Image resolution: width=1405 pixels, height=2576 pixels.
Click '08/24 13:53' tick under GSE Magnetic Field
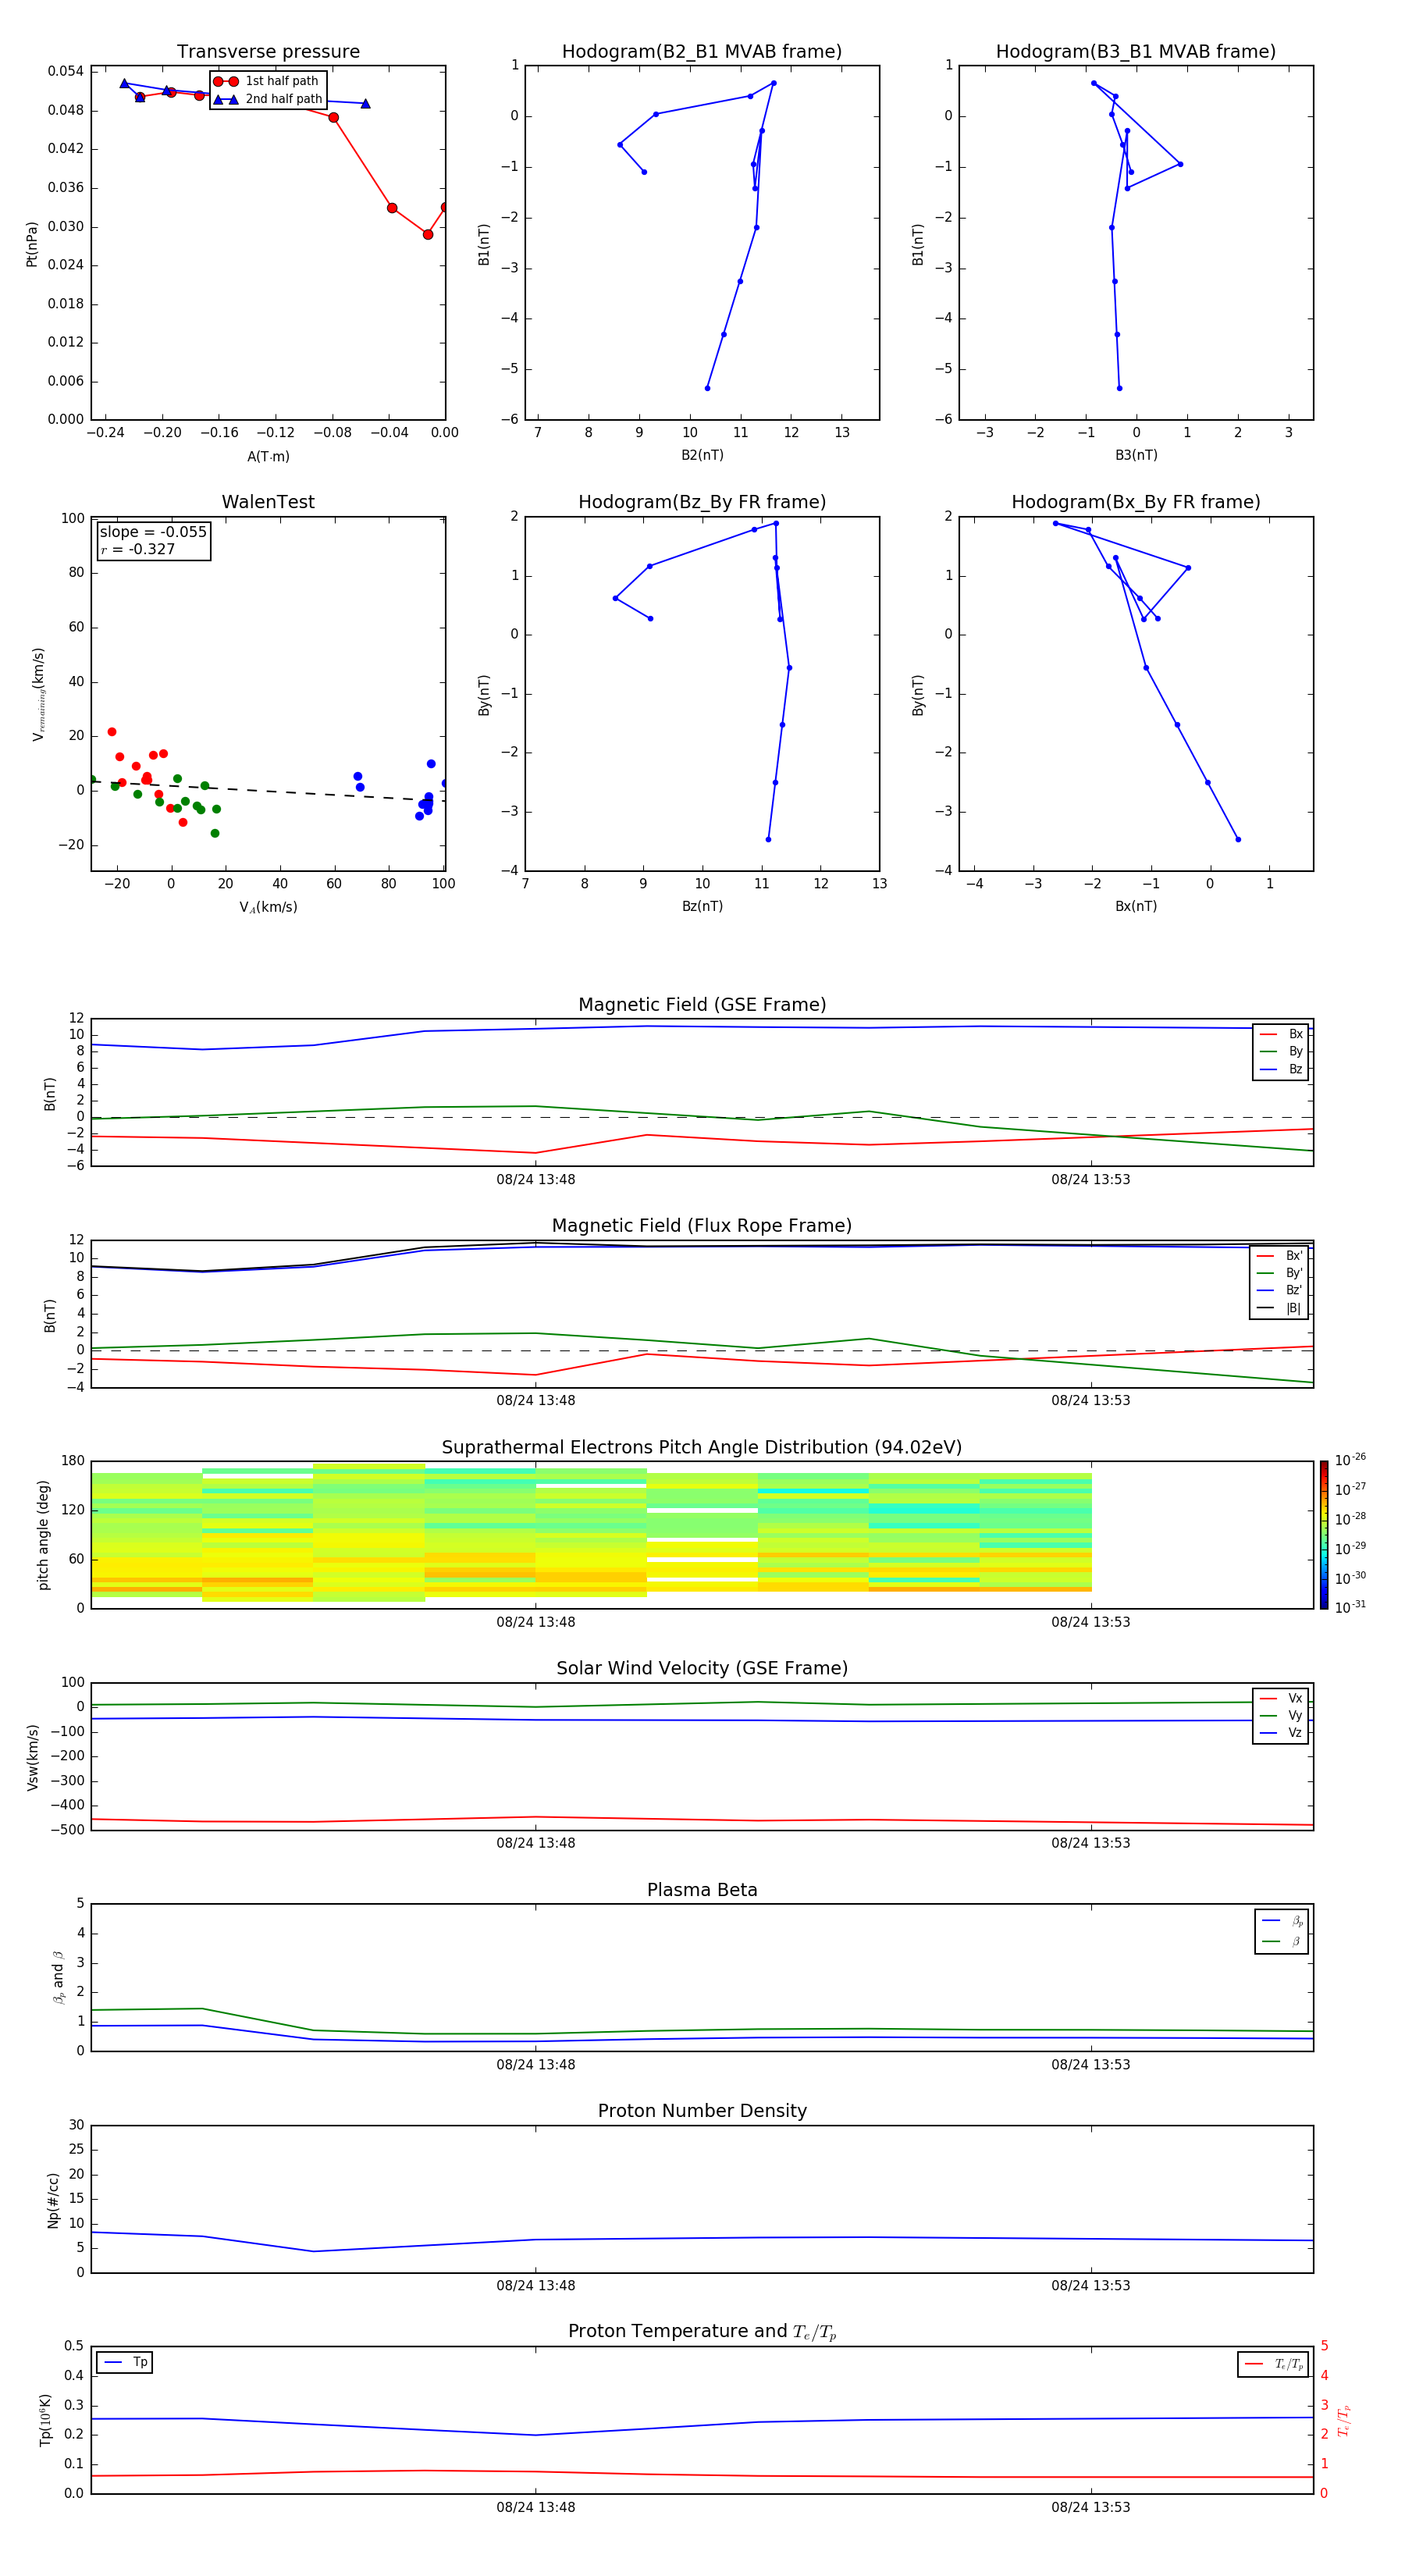[1090, 1180]
